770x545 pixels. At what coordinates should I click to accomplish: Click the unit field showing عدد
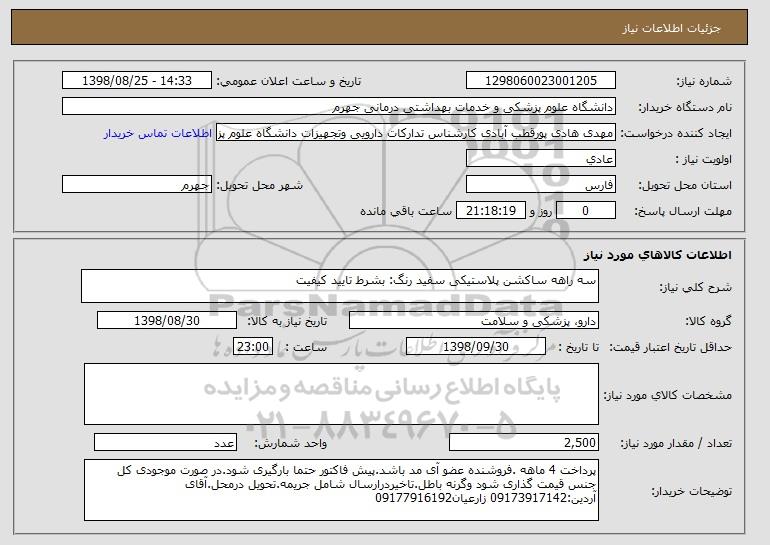pos(165,442)
